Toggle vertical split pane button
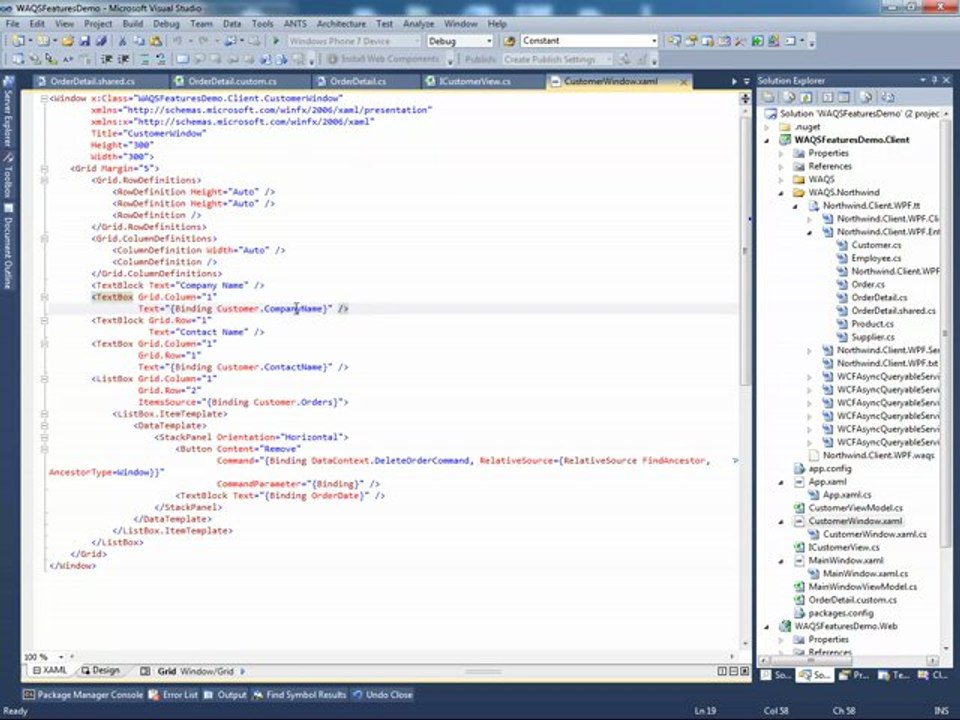The width and height of the screenshot is (960, 720). (722, 671)
